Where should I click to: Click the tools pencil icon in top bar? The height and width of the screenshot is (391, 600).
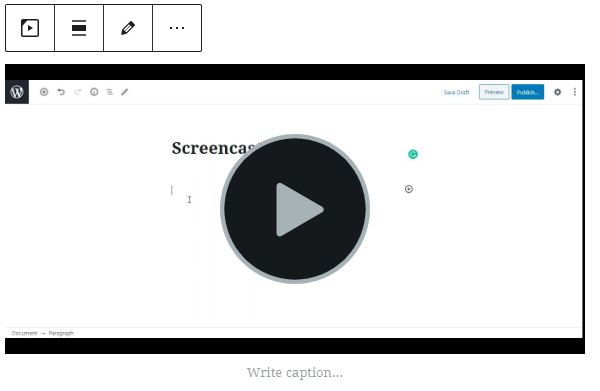(125, 92)
